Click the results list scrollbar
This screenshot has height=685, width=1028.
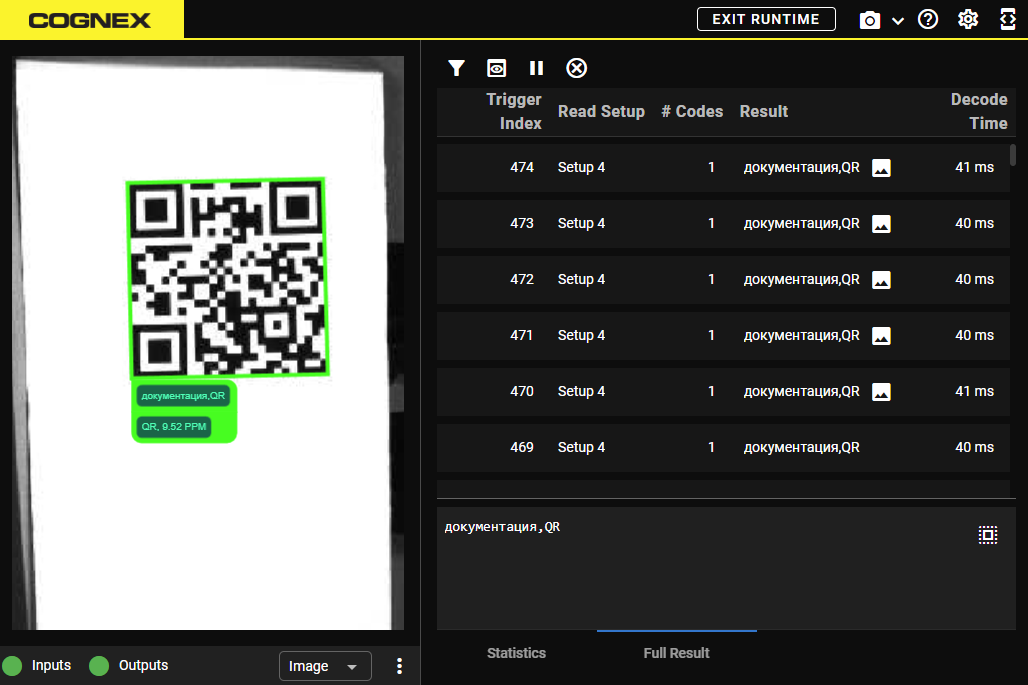(1013, 155)
